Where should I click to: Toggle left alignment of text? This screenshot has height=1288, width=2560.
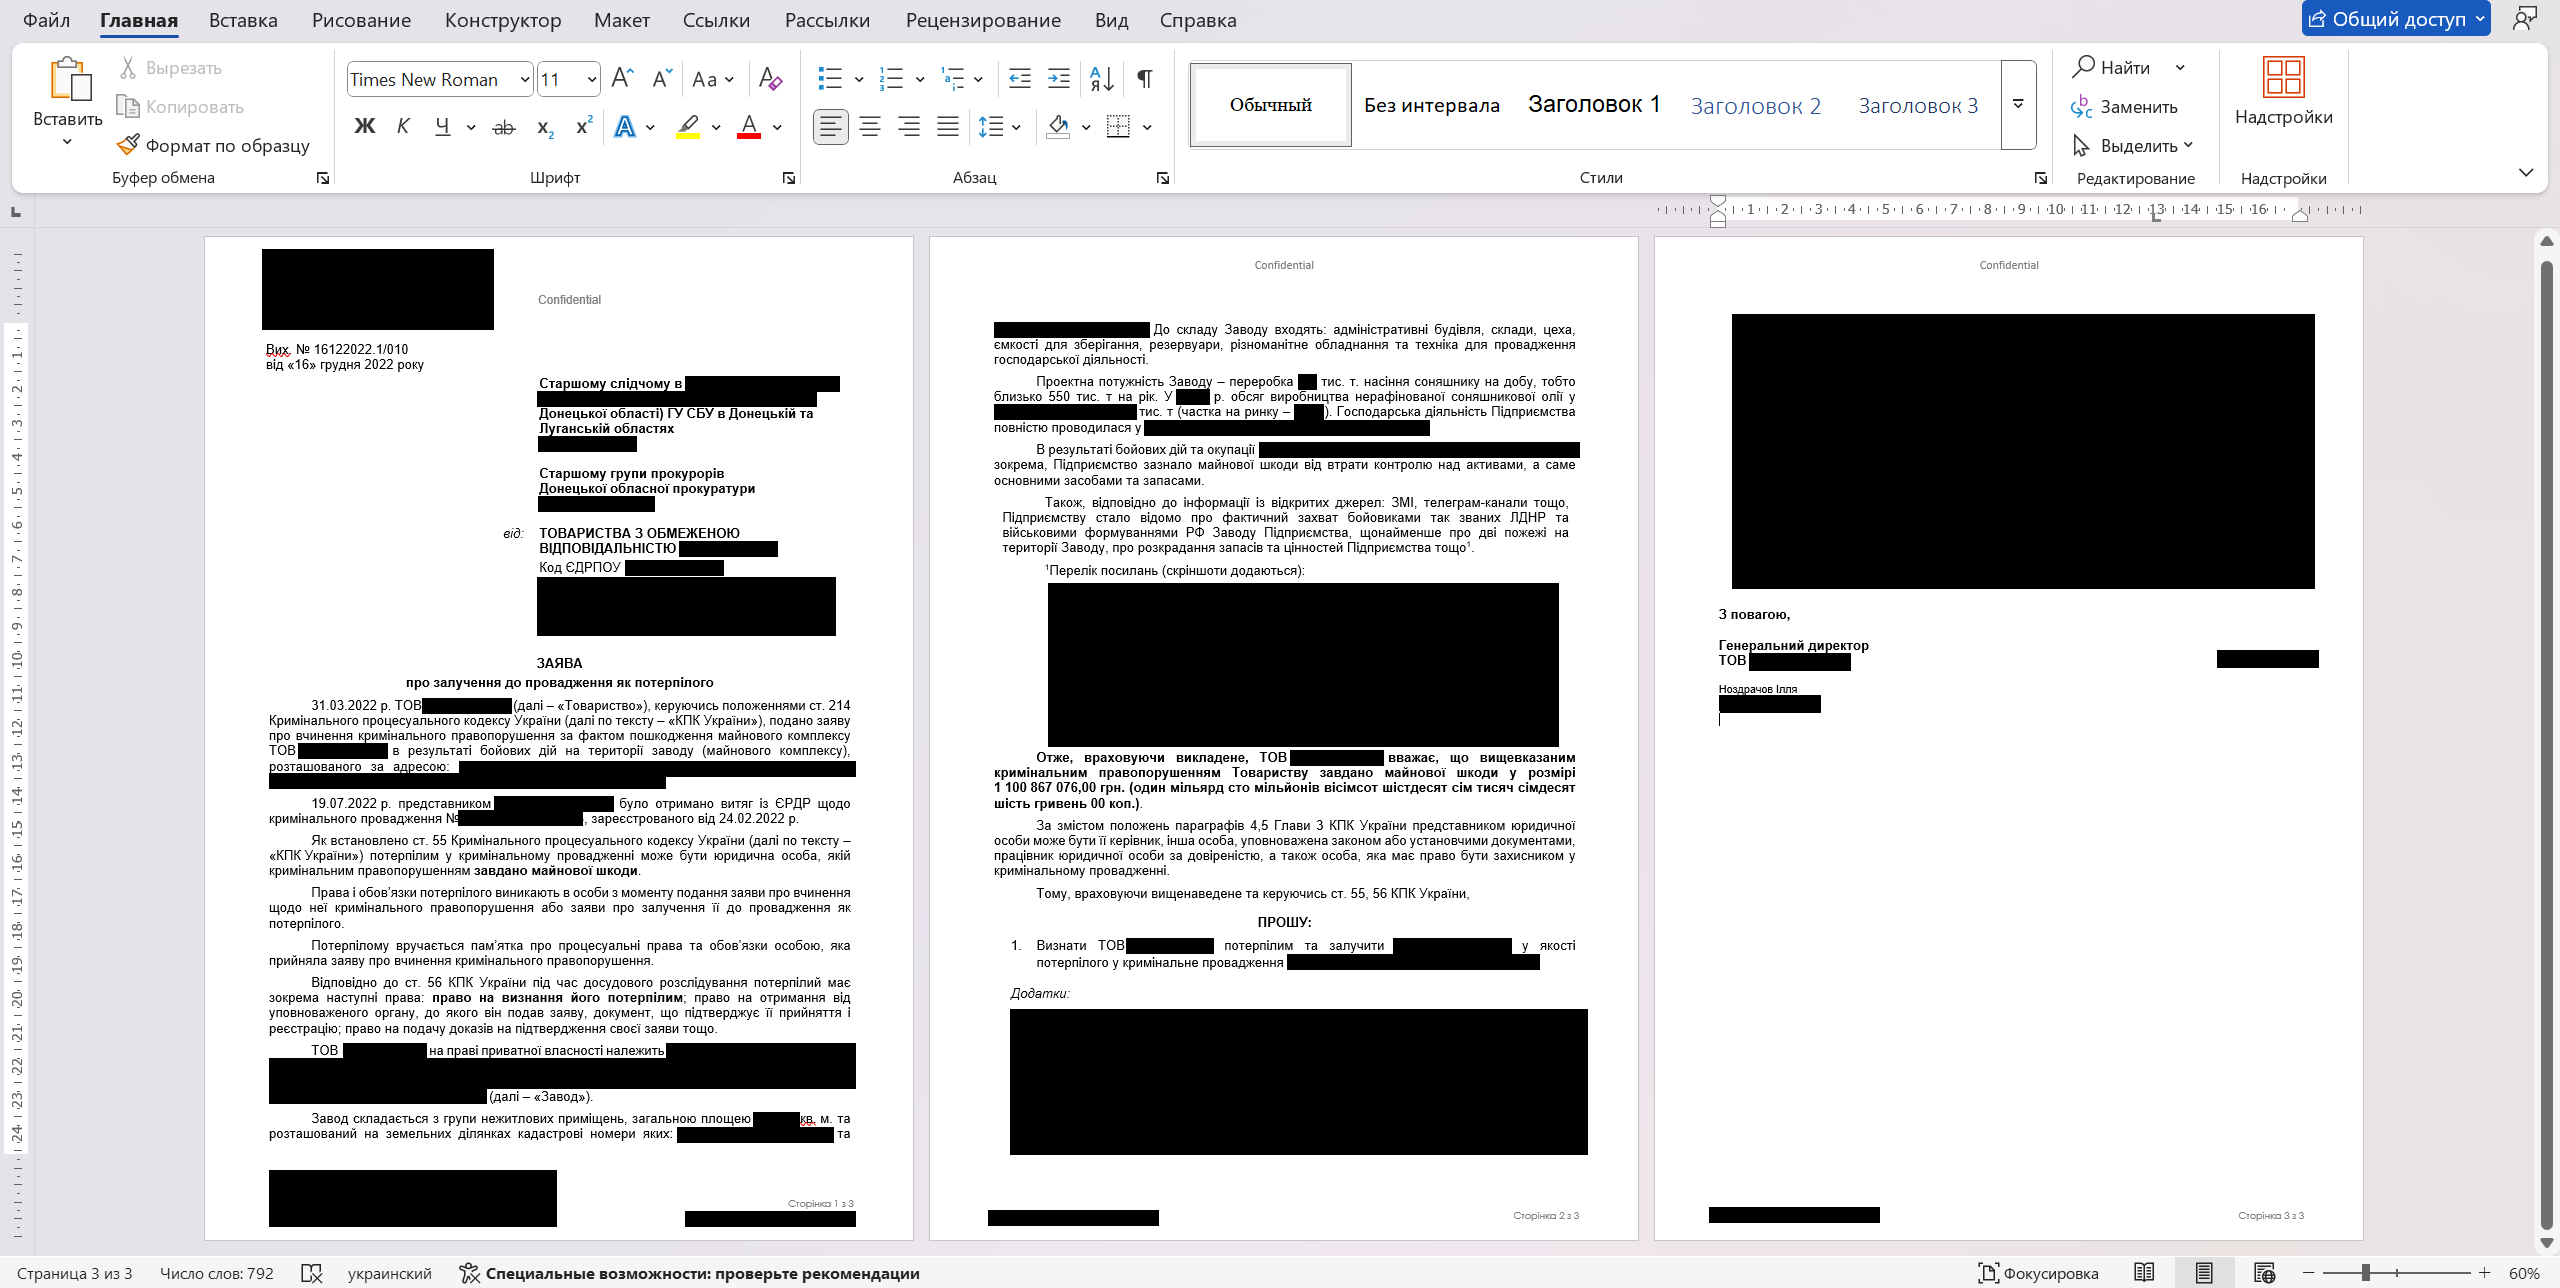tap(831, 127)
